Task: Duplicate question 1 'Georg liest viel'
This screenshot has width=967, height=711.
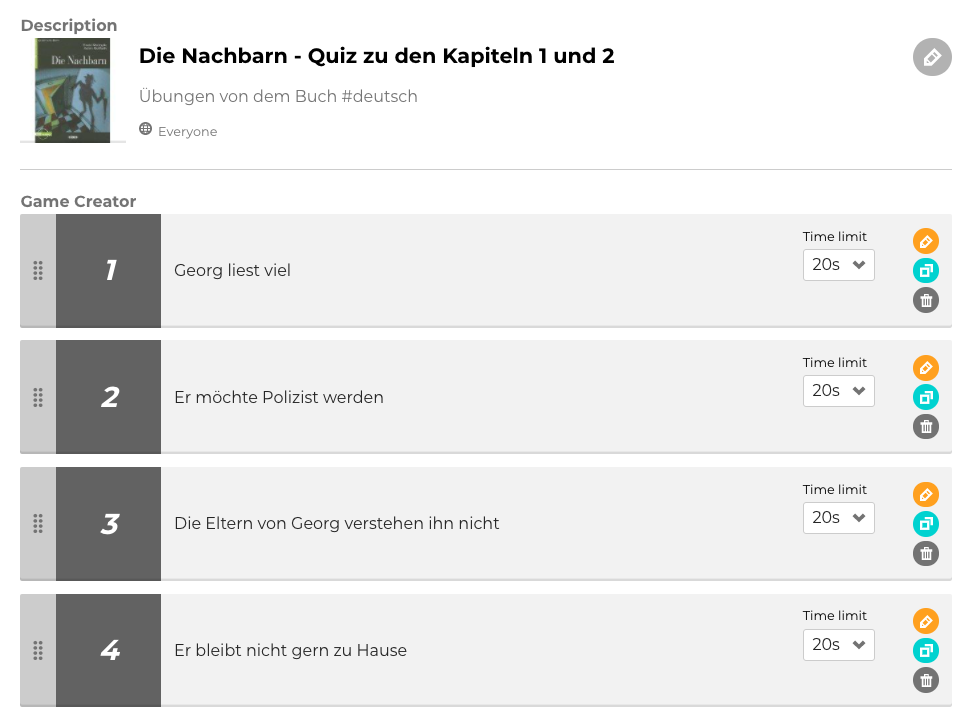Action: coord(926,270)
